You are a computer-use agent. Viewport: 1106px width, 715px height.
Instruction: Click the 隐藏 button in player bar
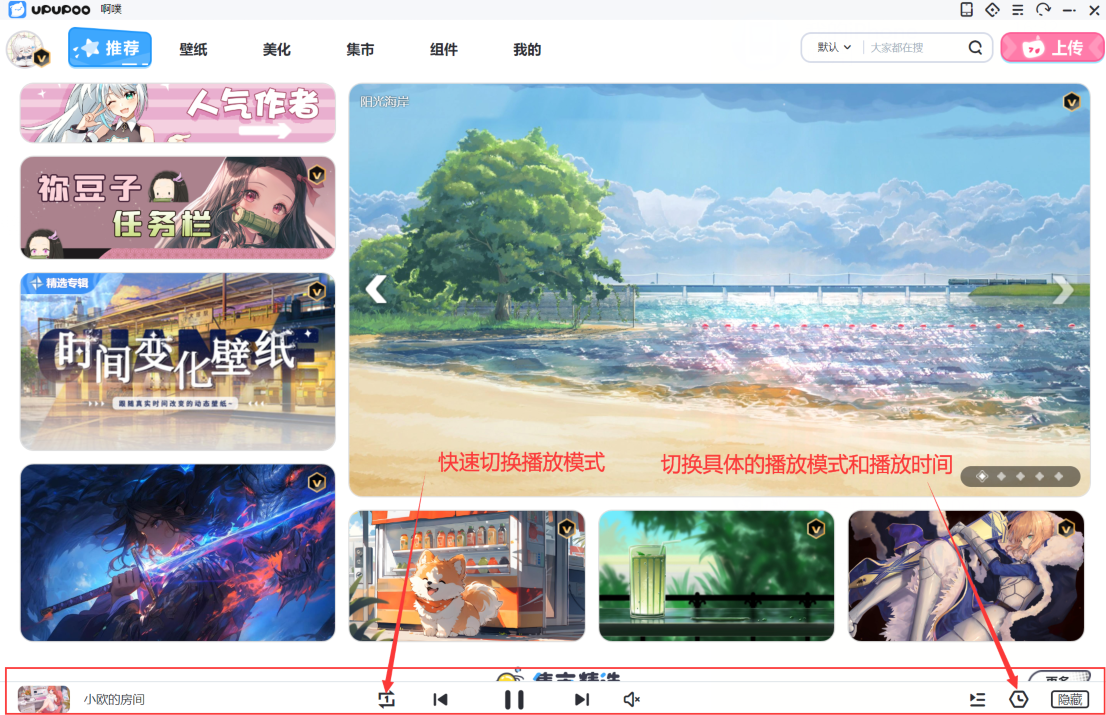tap(1068, 699)
